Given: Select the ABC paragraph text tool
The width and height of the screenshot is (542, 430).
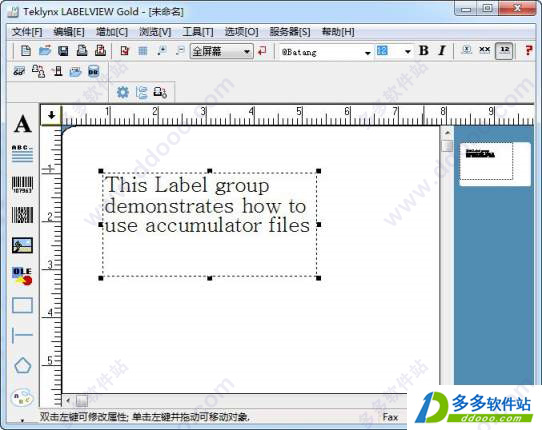Looking at the screenshot, I should coord(22,153).
